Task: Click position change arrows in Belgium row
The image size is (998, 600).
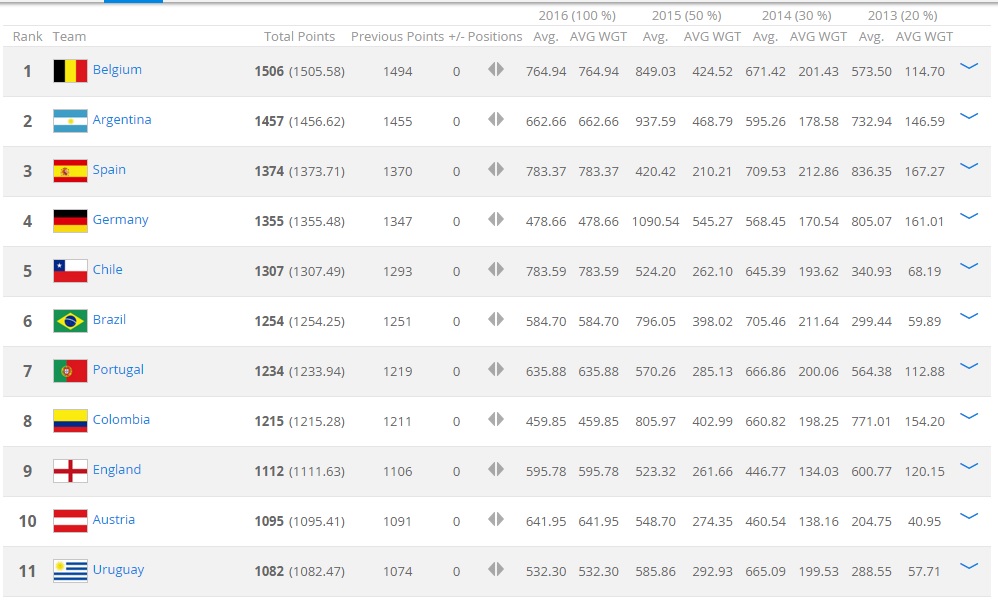Action: (x=496, y=69)
